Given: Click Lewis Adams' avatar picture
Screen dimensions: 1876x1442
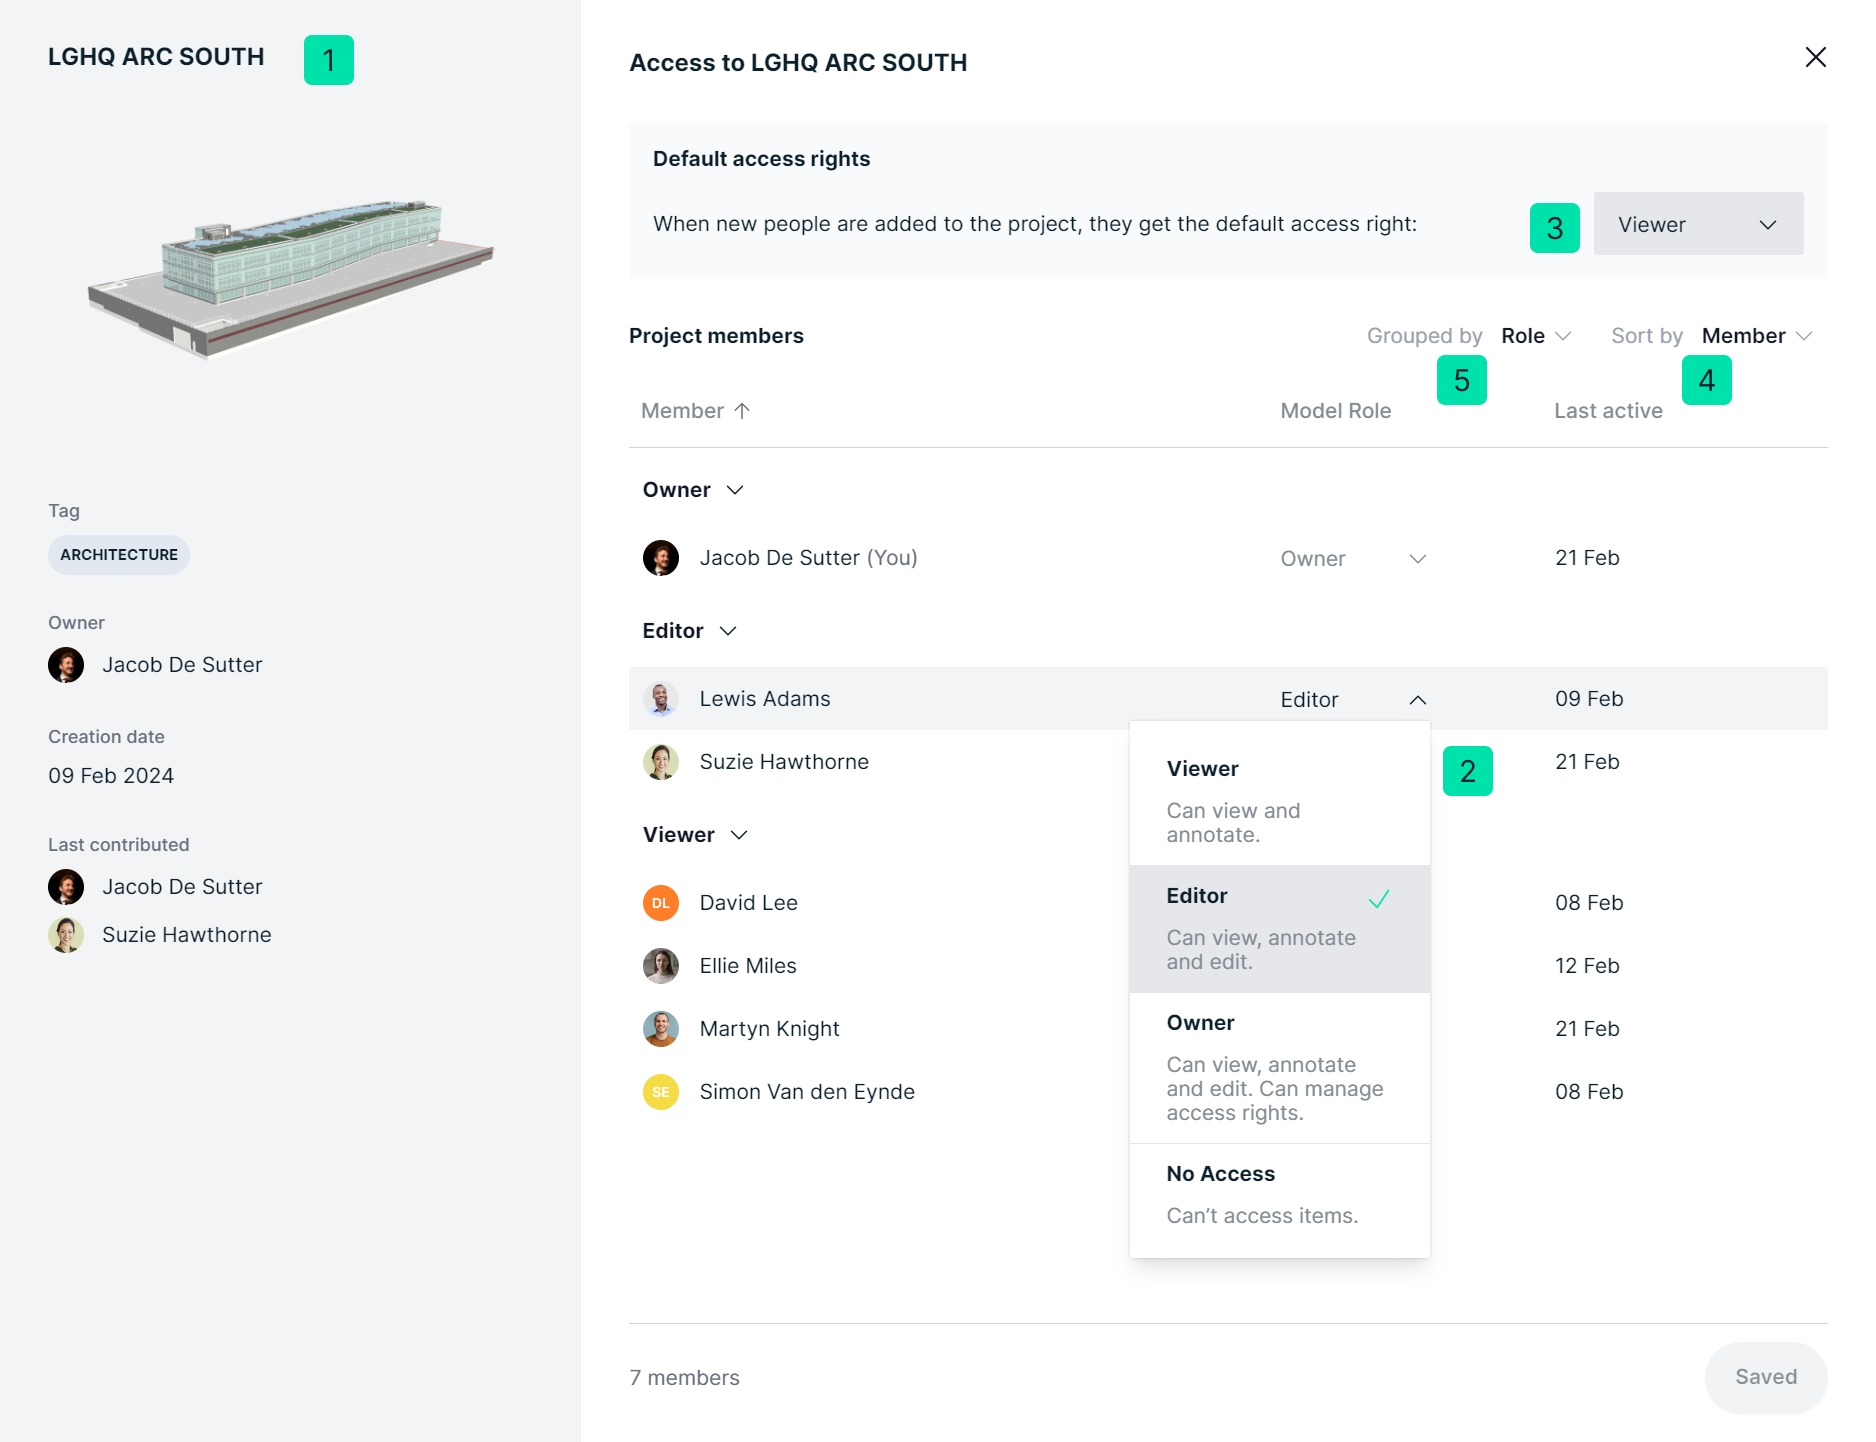Looking at the screenshot, I should [x=660, y=699].
